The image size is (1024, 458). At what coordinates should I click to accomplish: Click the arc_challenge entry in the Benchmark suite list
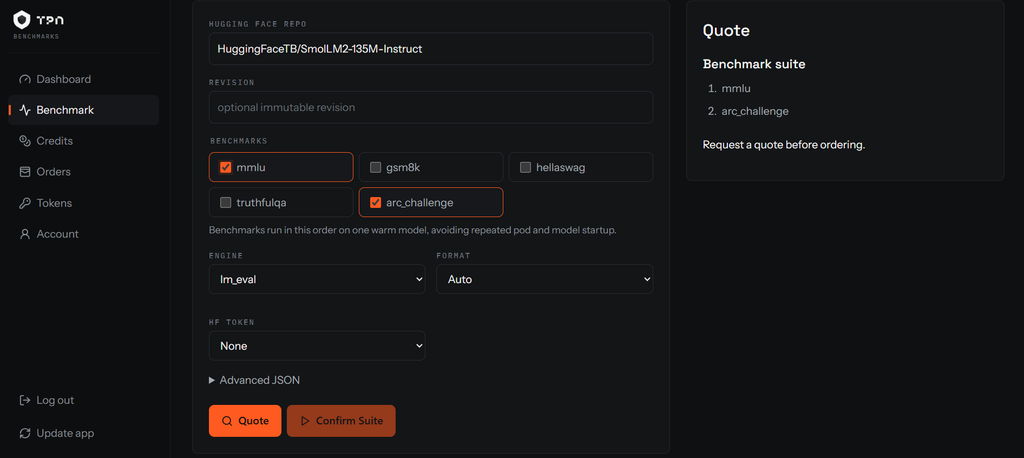pyautogui.click(x=755, y=111)
